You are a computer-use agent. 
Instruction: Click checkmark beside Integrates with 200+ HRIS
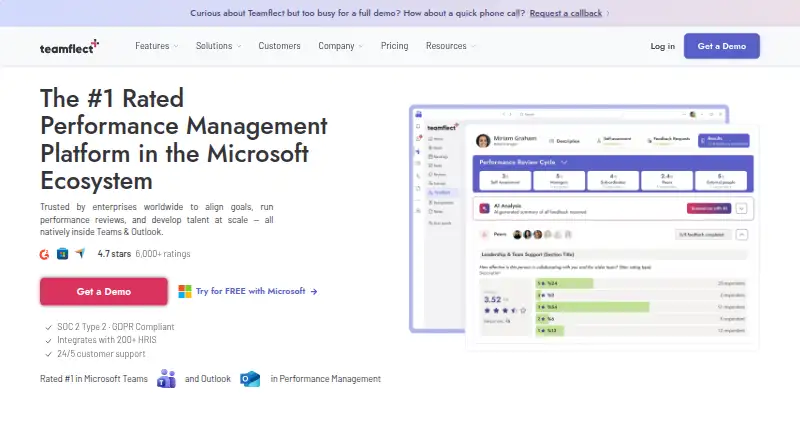(x=48, y=340)
